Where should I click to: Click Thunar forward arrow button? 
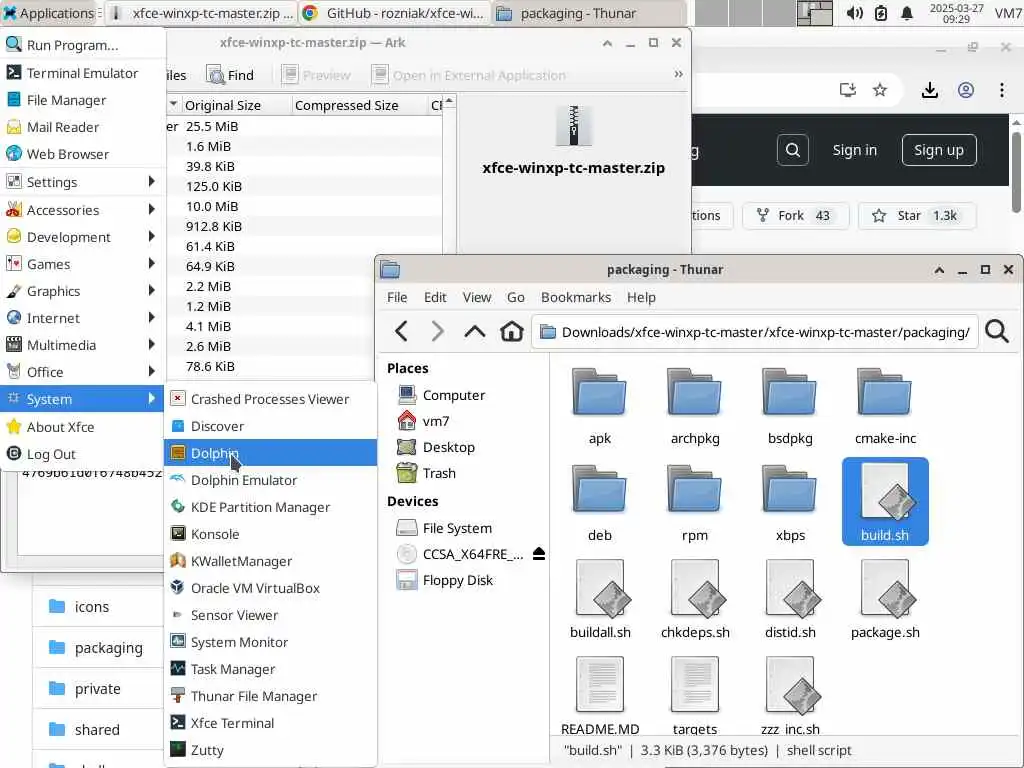click(438, 332)
